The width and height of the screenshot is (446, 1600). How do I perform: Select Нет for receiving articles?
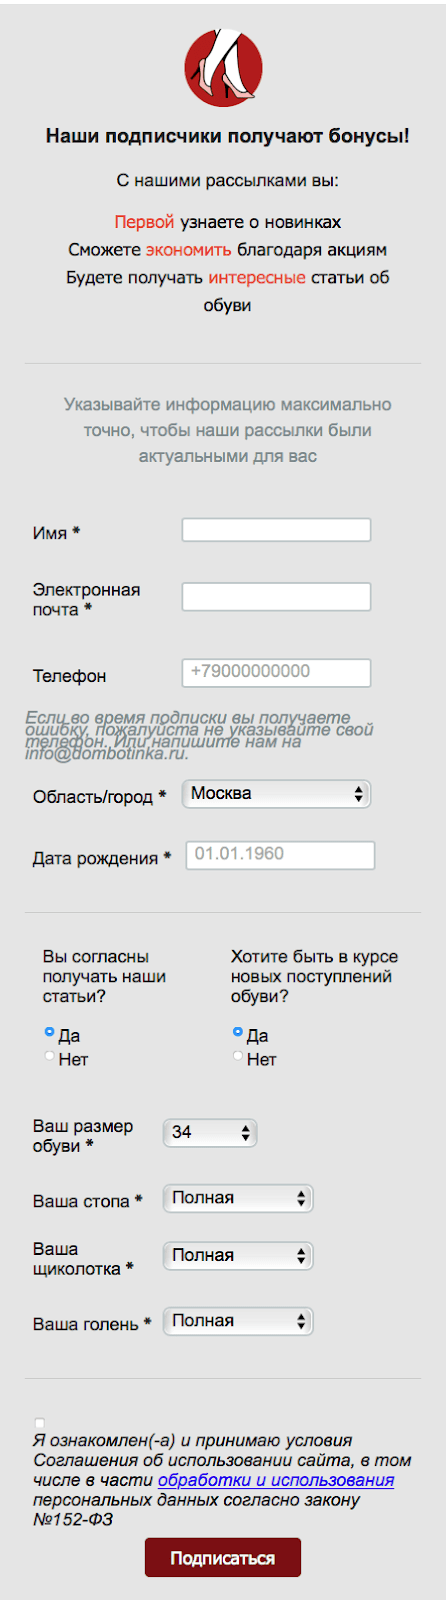[x=49, y=1056]
